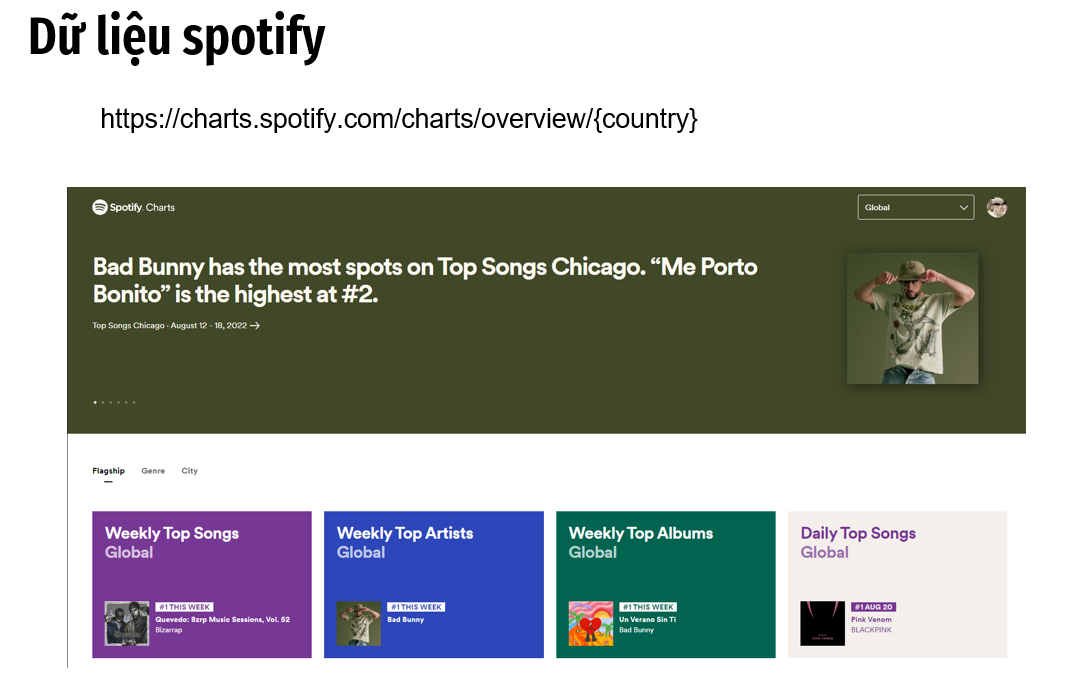
Task: Click the Weekly Top Songs album thumbnail
Action: [127, 624]
